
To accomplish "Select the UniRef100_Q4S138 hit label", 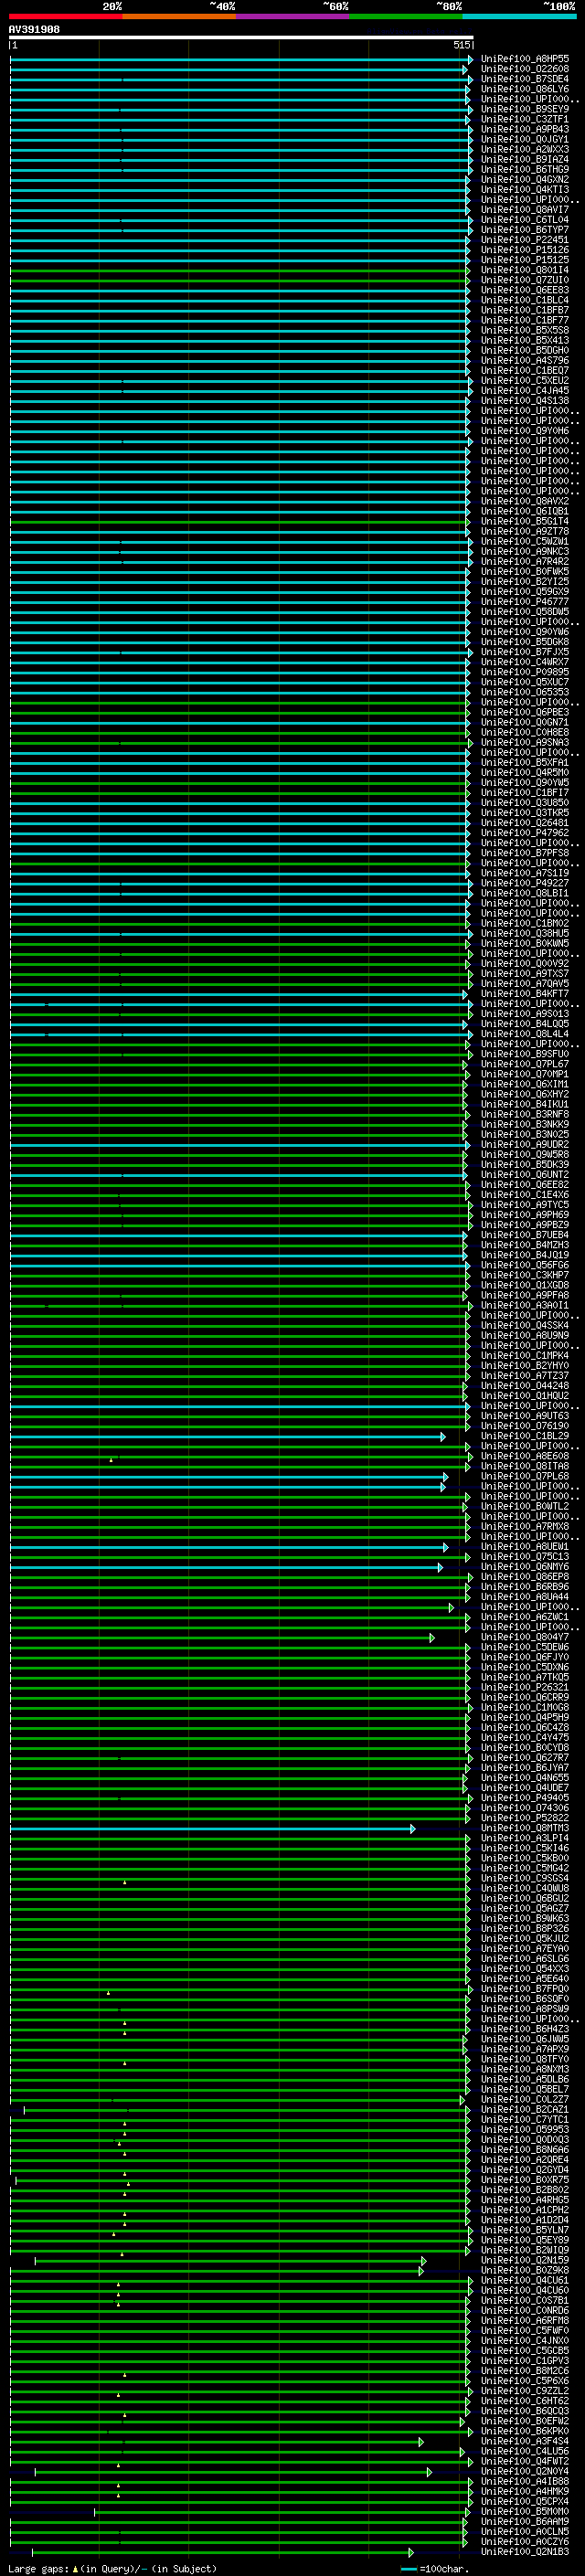I will point(525,401).
